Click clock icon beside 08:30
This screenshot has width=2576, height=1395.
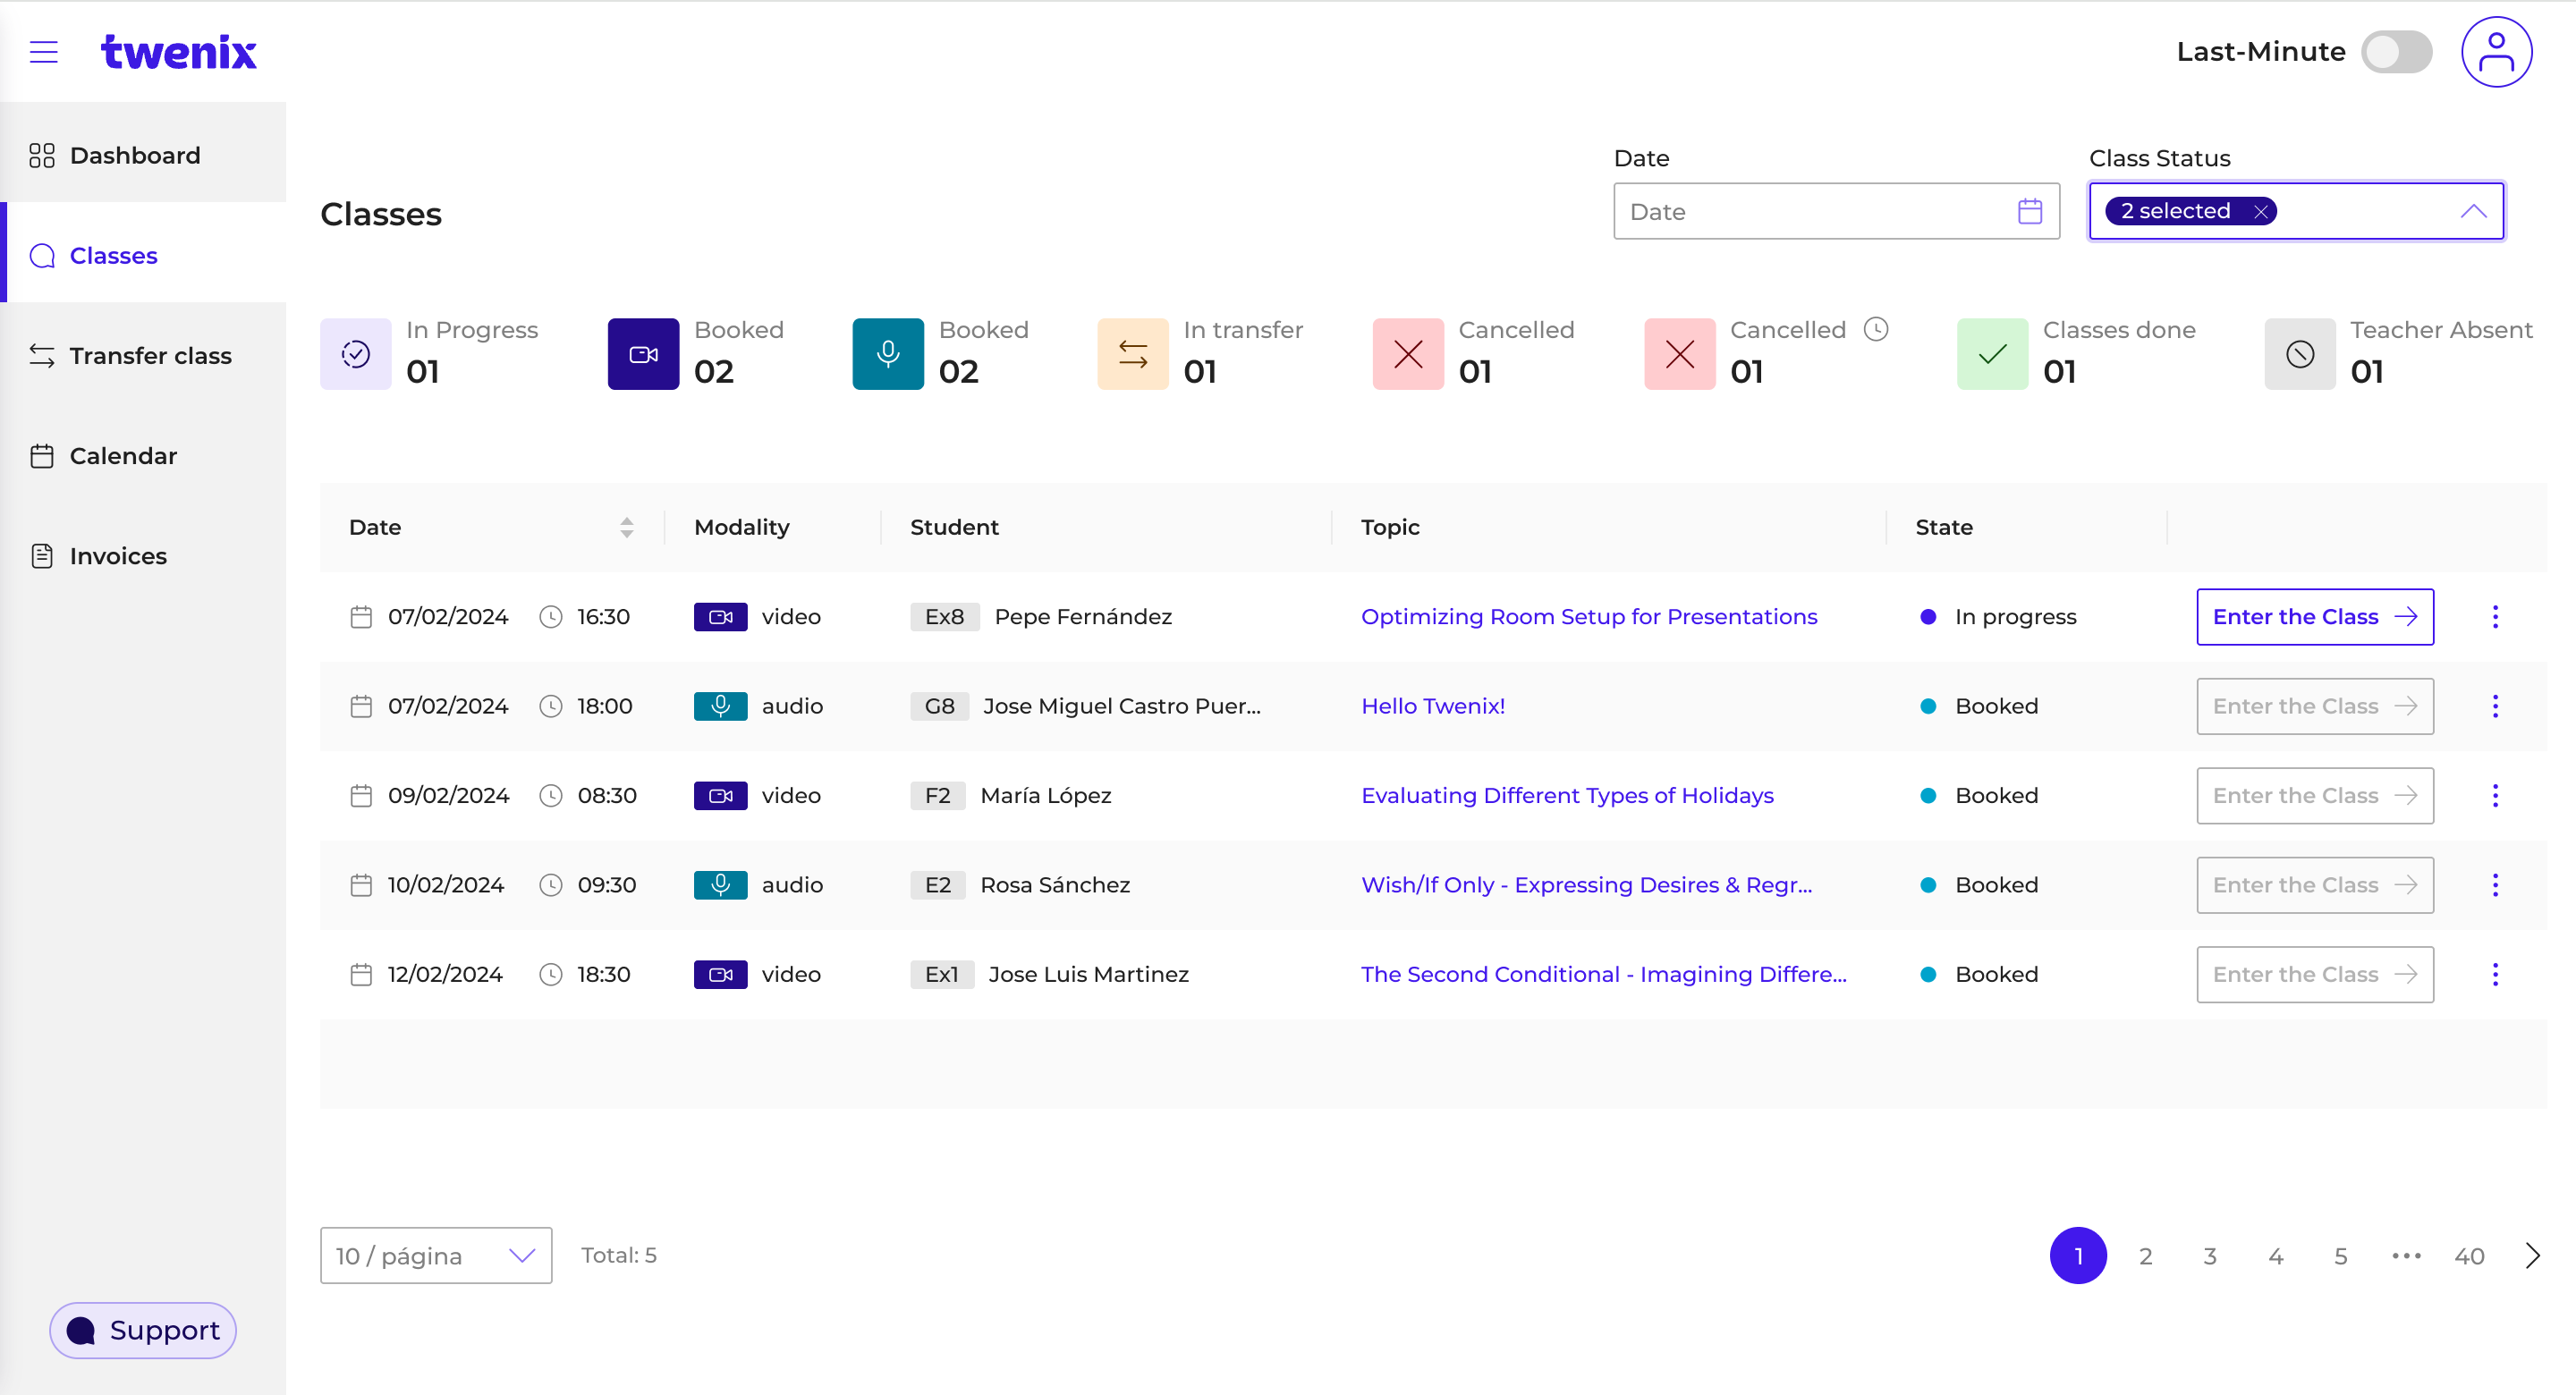click(x=551, y=795)
